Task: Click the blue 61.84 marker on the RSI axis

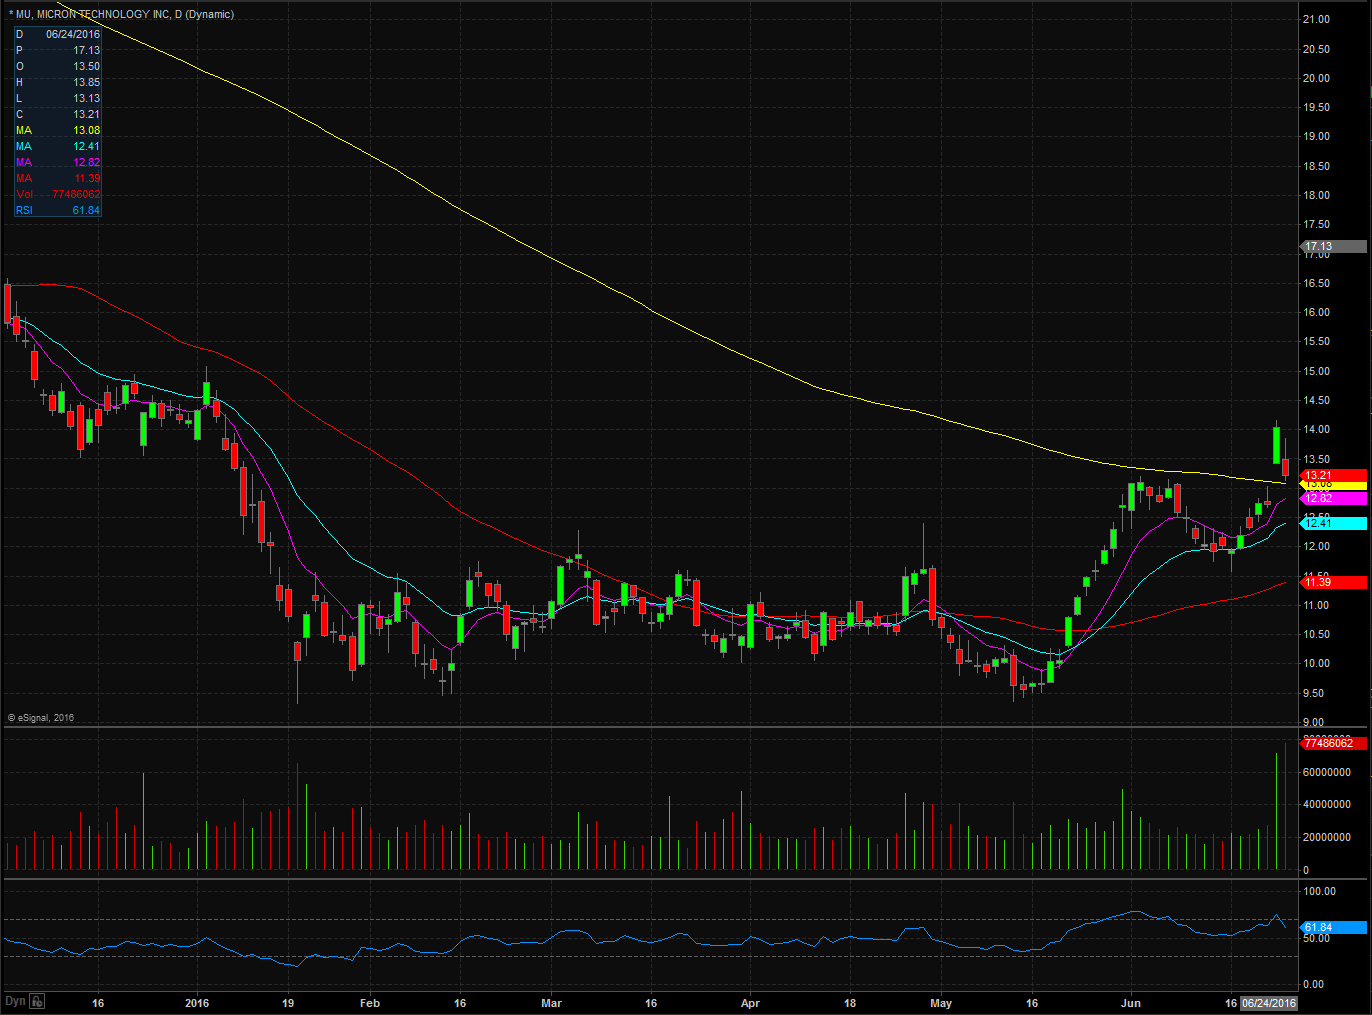Action: [1334, 927]
